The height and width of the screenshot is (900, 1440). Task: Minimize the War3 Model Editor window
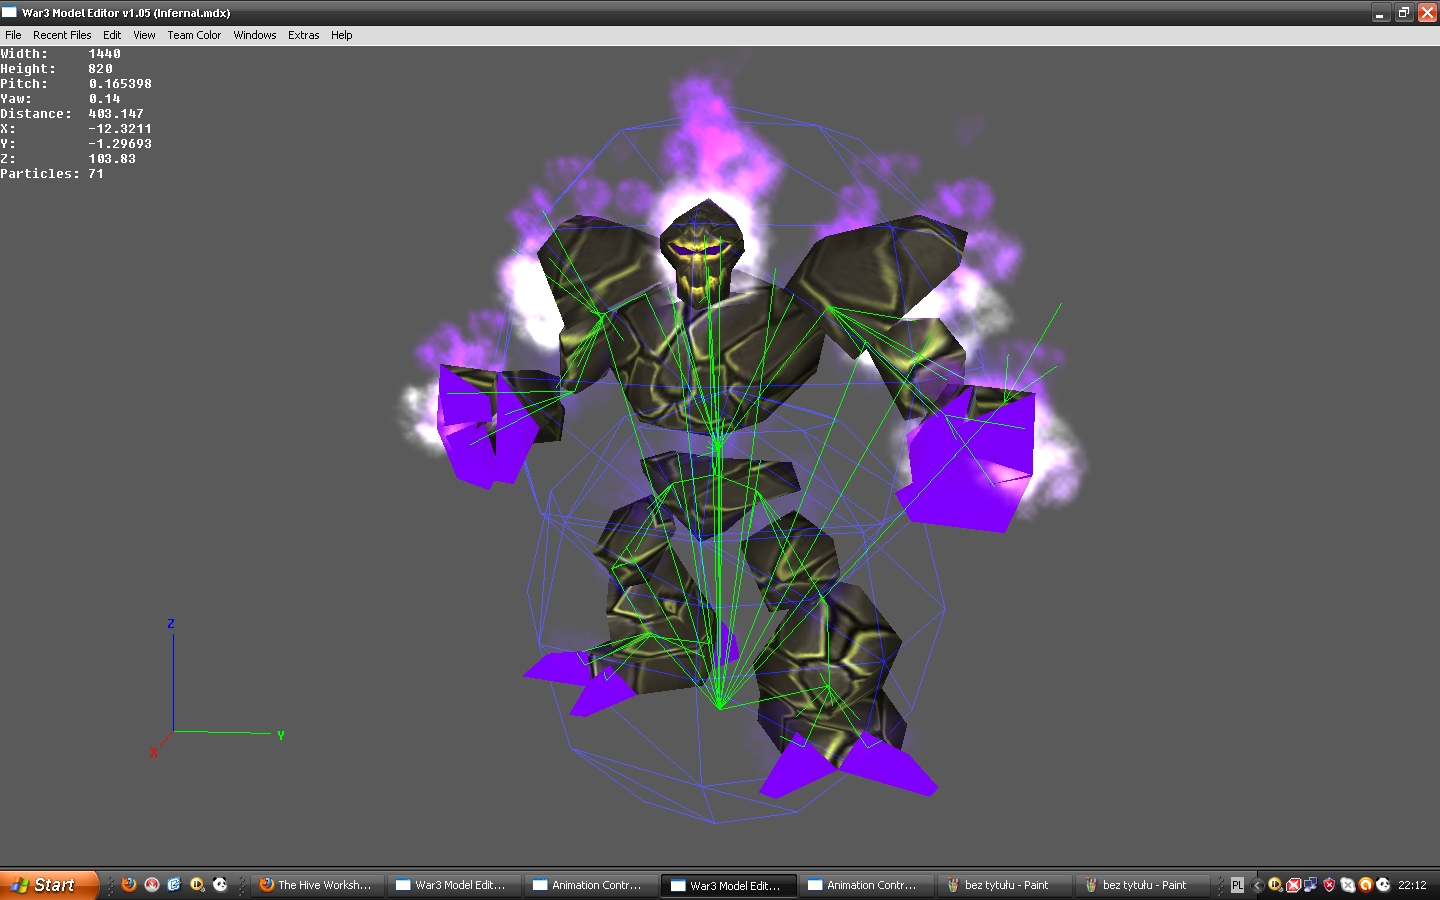tap(1380, 12)
